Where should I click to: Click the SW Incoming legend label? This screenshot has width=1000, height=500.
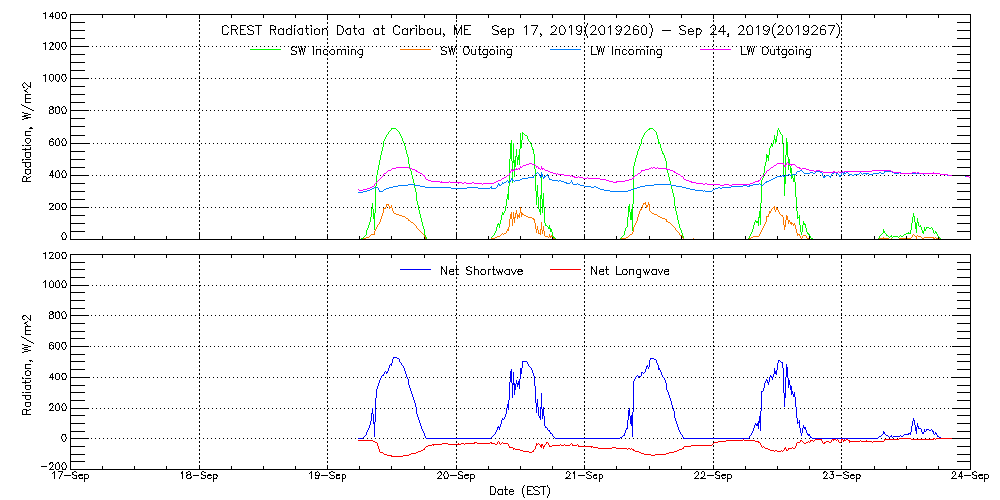[326, 51]
